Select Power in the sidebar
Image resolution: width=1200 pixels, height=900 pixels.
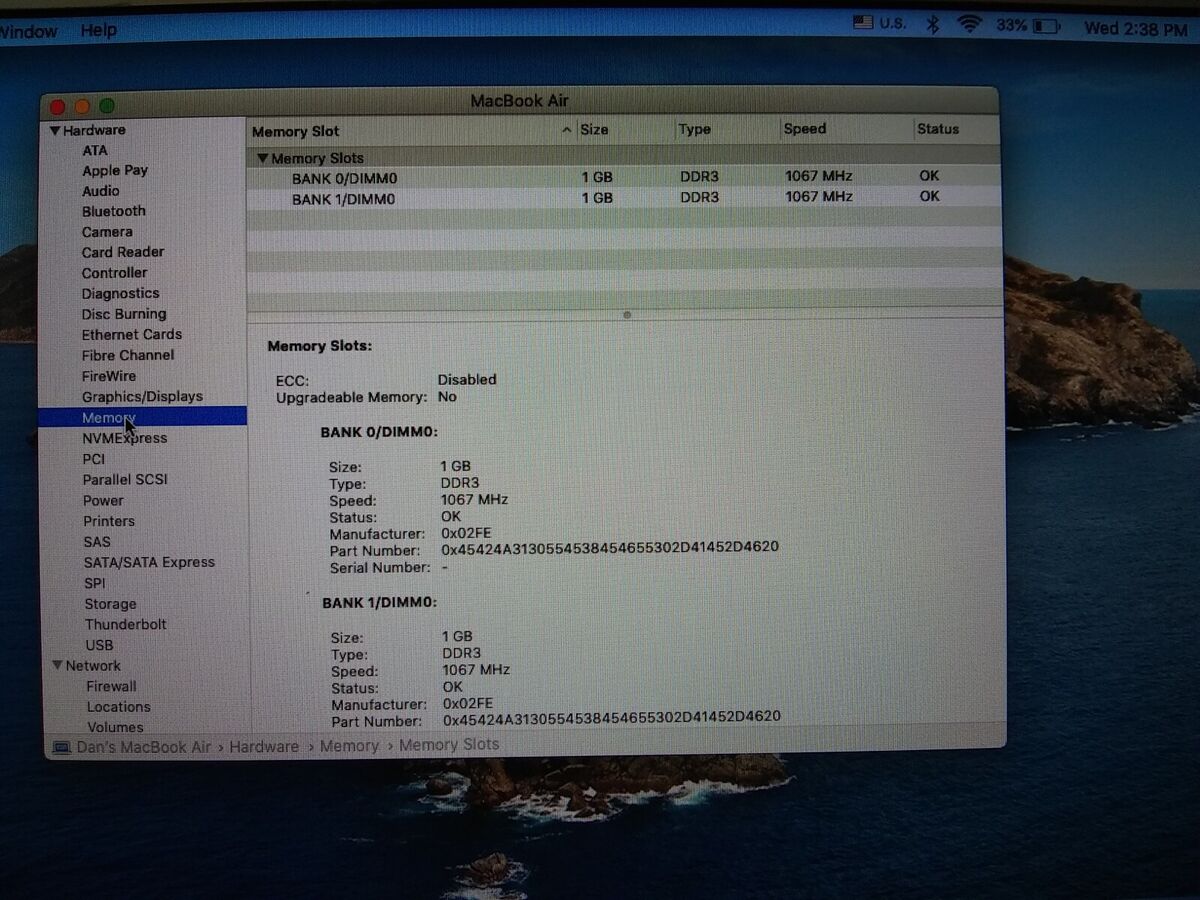coord(103,500)
